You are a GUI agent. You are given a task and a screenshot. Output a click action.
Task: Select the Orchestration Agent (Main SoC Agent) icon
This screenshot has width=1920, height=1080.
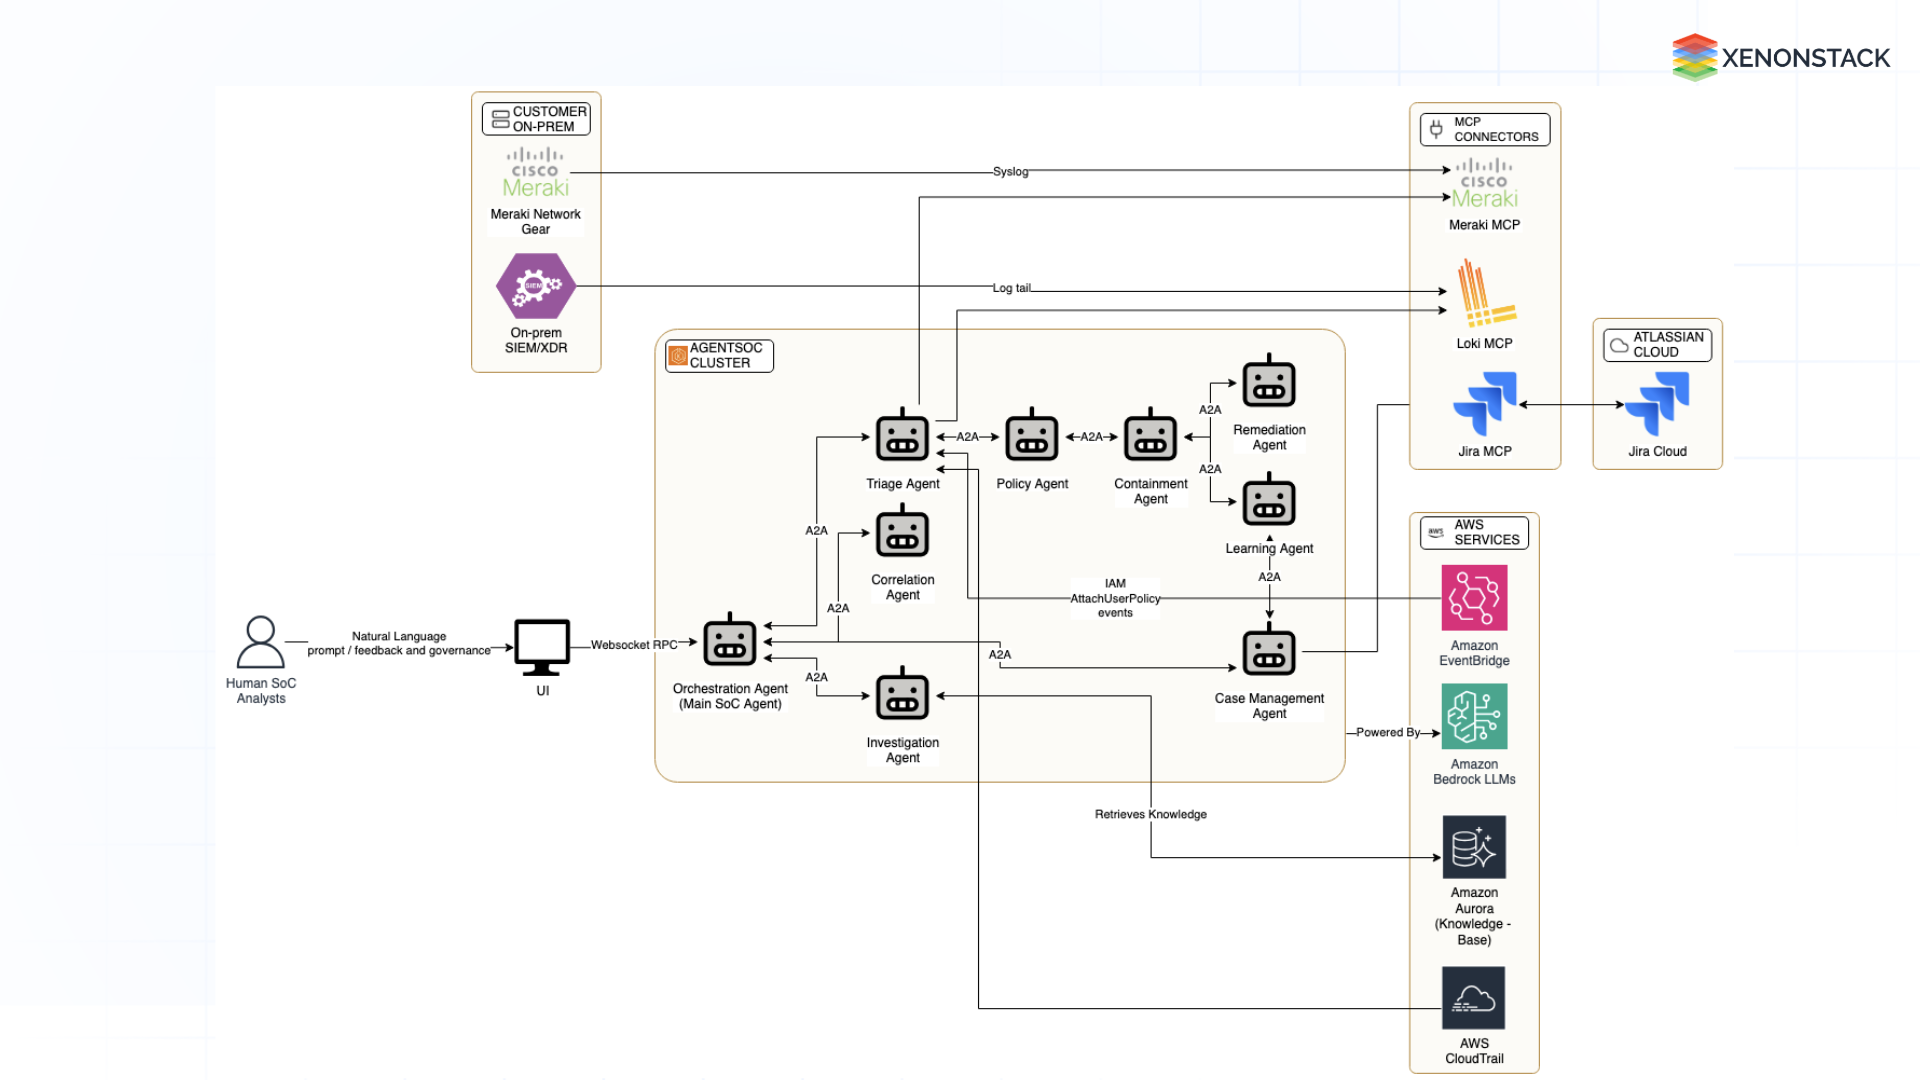coord(730,641)
